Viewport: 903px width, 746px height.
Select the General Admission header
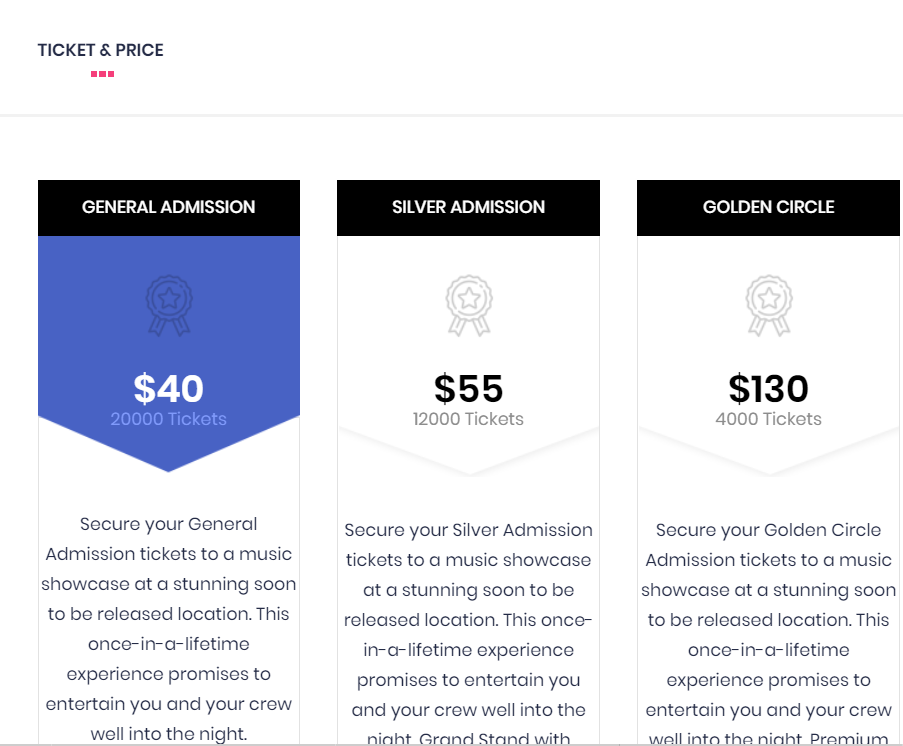click(x=169, y=207)
